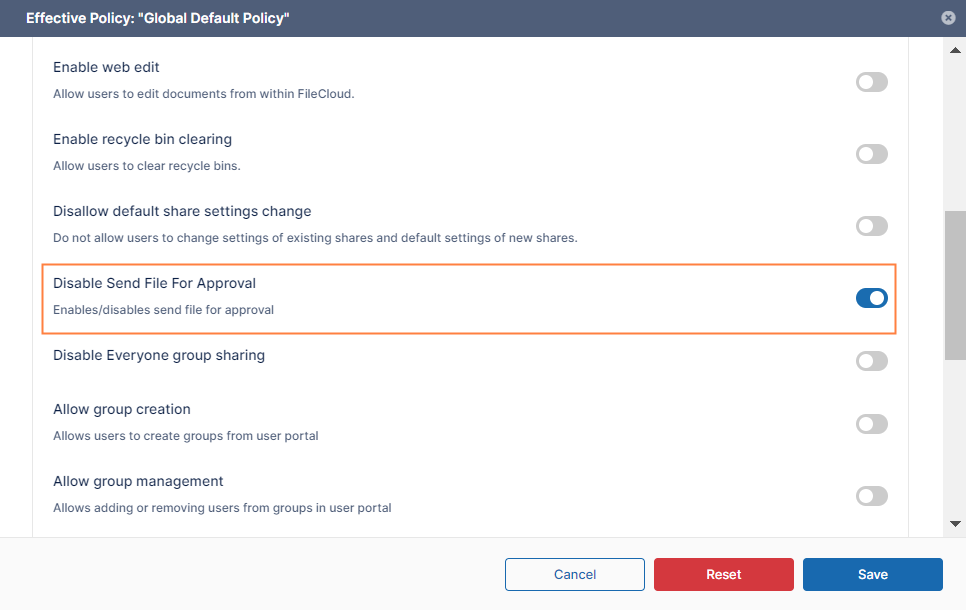This screenshot has height=610, width=966.
Task: Click the "Enable web edit" setting label
Action: click(106, 68)
